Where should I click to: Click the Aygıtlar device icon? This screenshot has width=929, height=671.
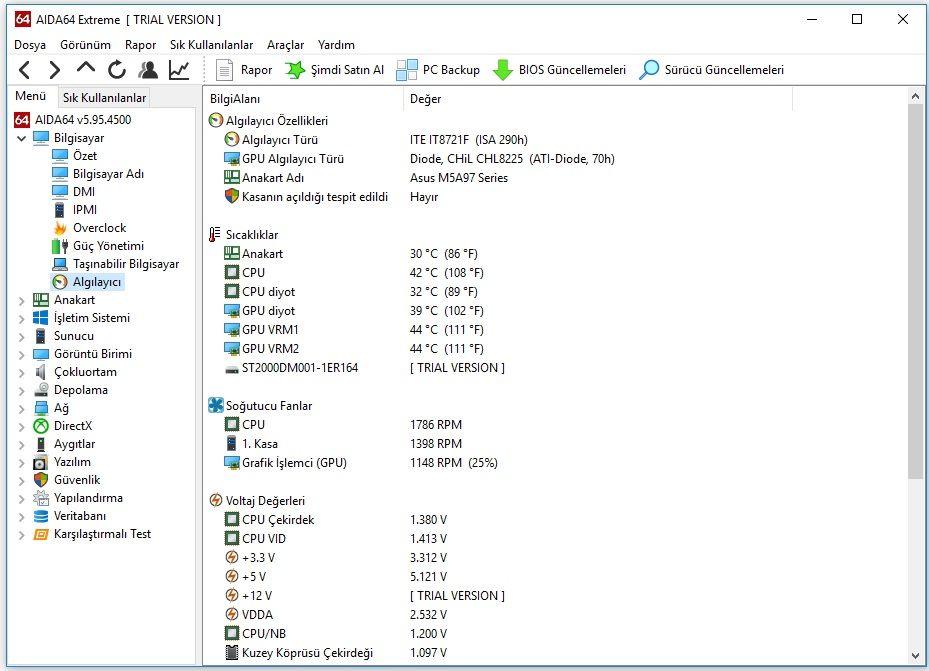click(x=41, y=444)
